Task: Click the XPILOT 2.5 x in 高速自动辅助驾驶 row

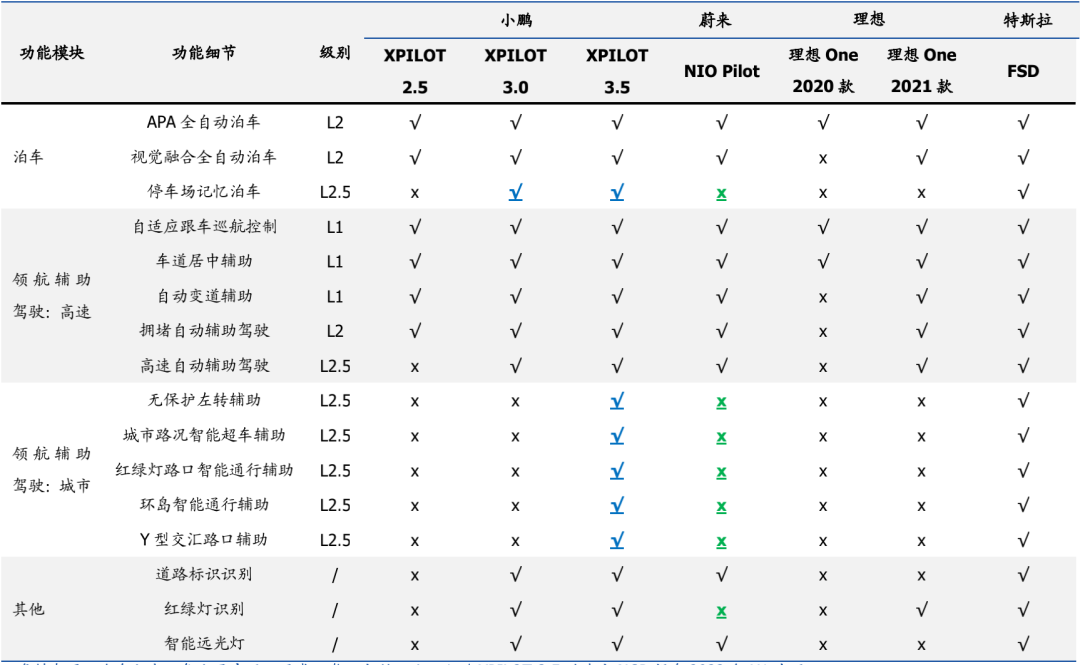Action: [x=415, y=367]
